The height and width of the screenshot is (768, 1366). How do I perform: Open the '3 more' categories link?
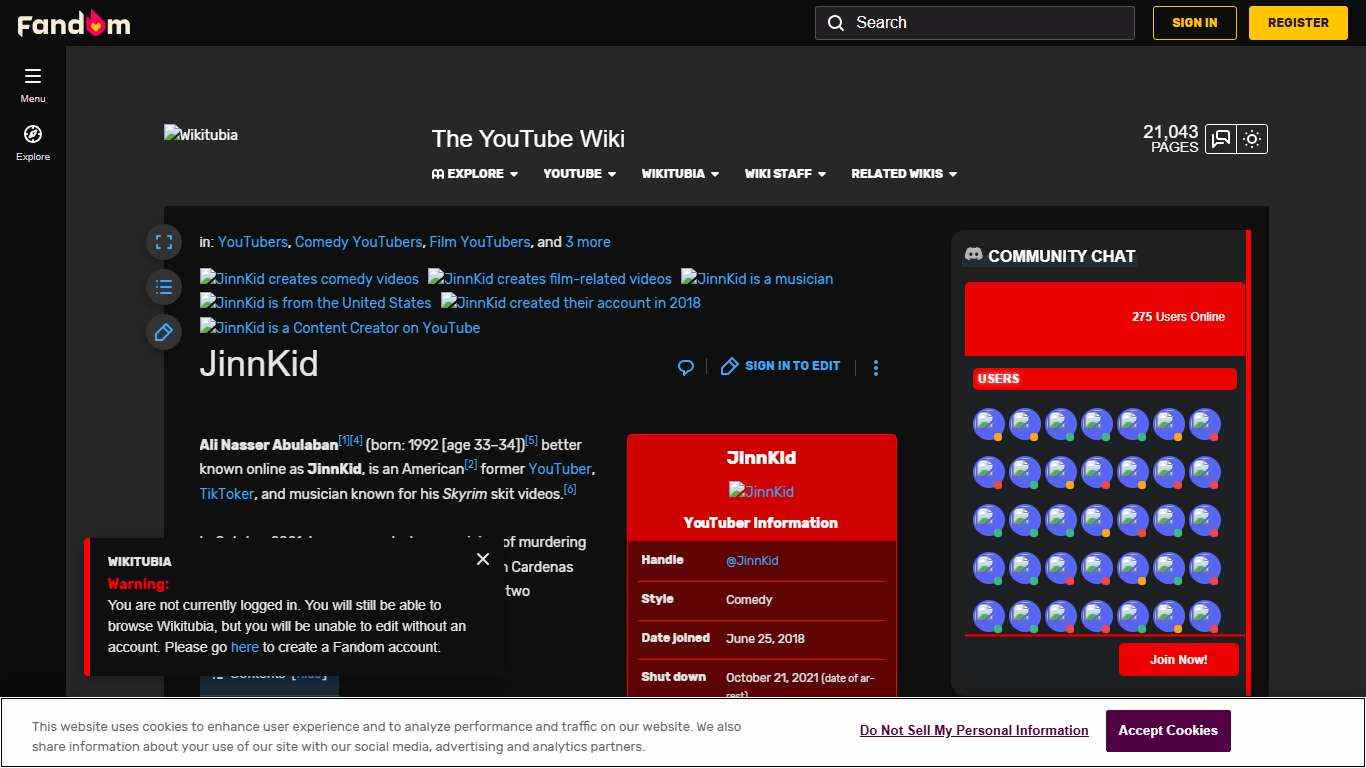point(587,242)
